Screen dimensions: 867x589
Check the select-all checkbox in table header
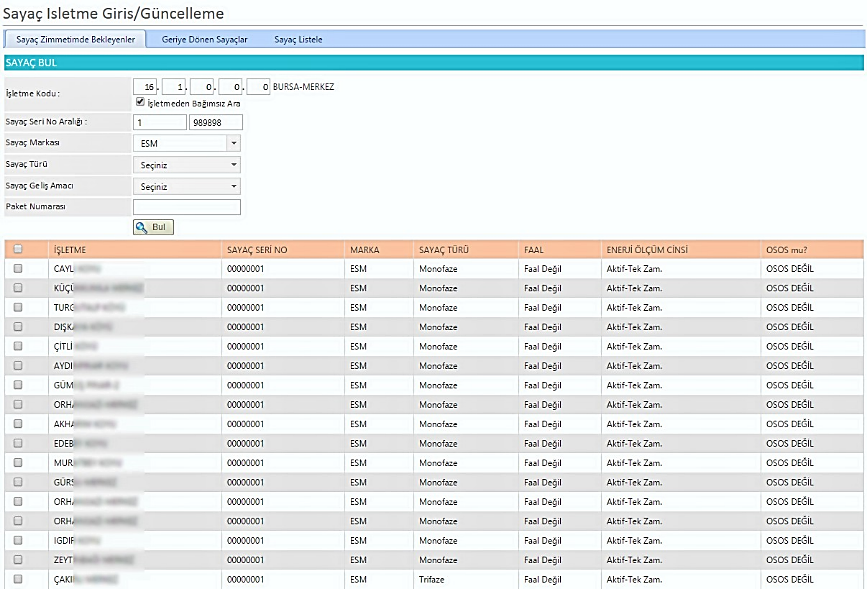click(x=18, y=249)
